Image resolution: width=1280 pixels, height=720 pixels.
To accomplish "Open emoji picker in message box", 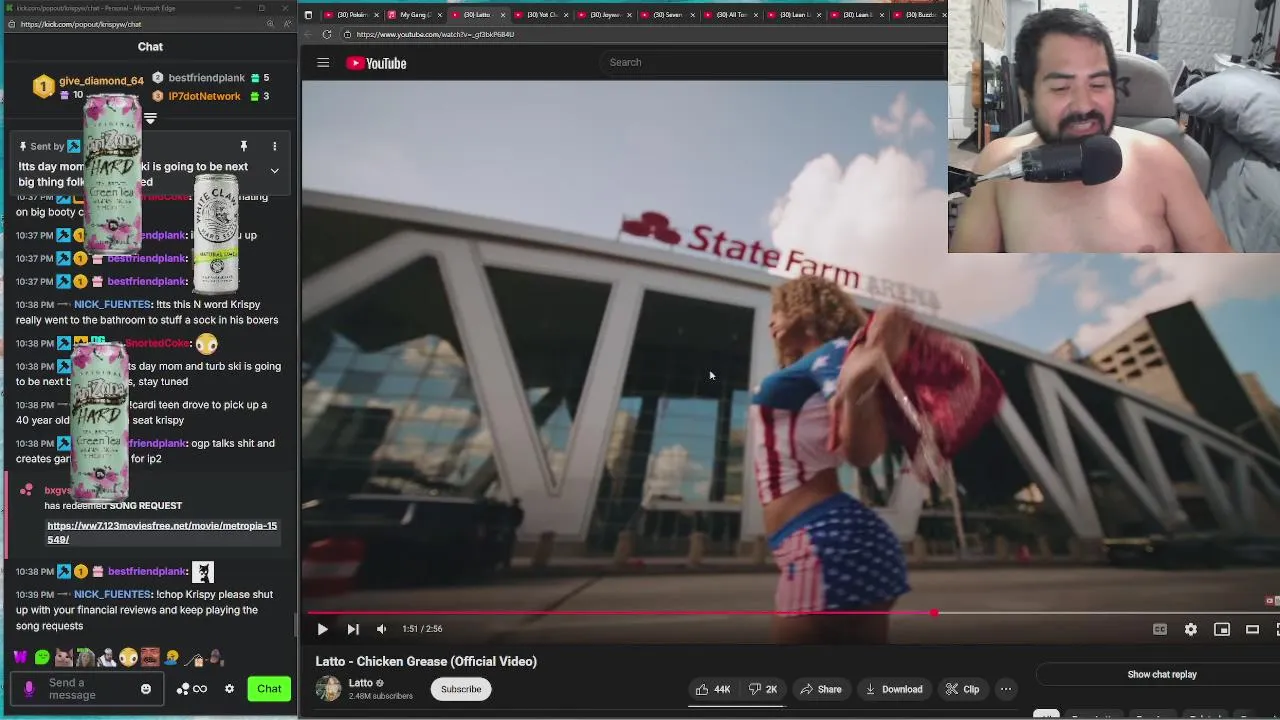I will [x=146, y=689].
